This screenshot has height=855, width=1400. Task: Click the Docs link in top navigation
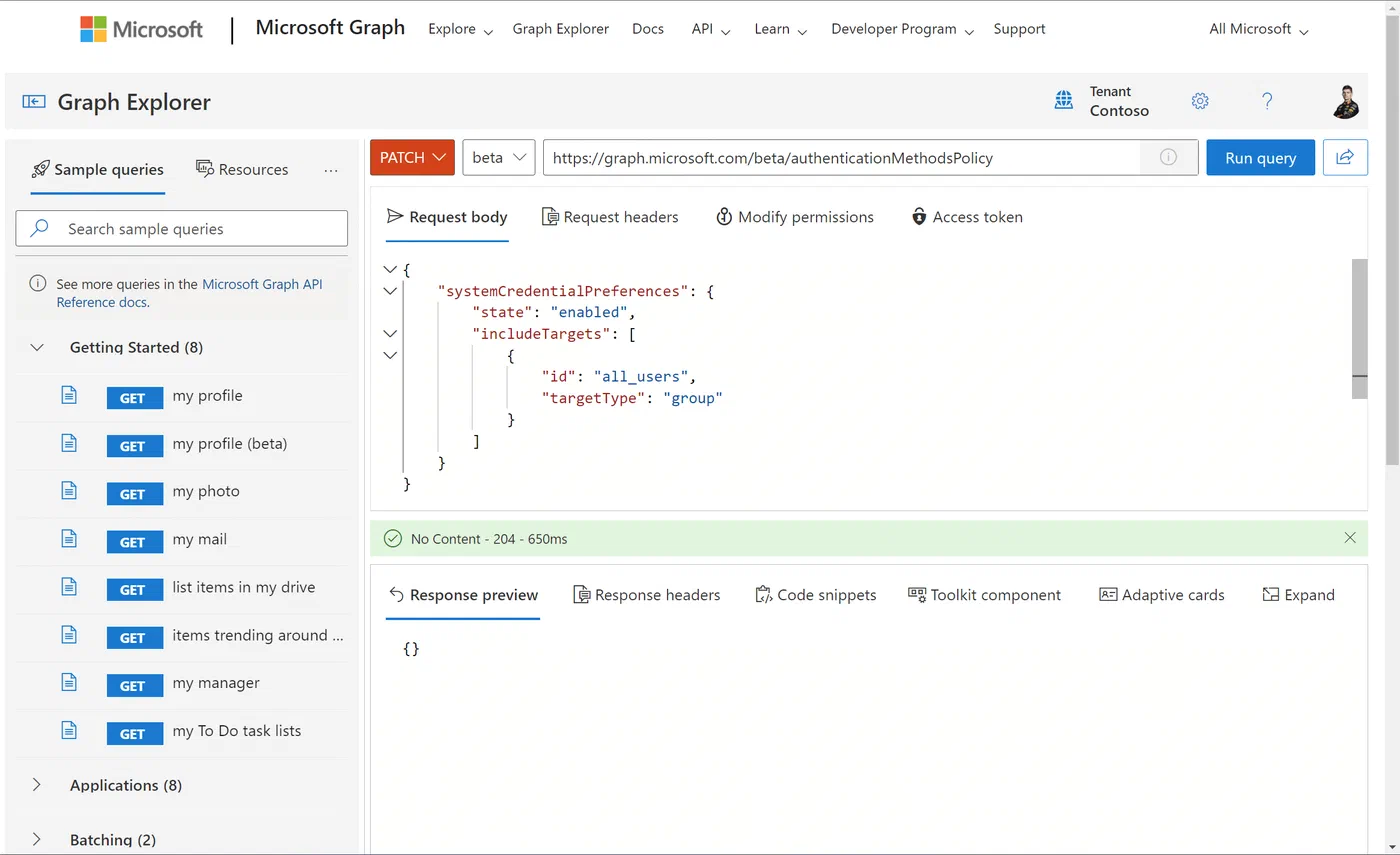coord(648,29)
